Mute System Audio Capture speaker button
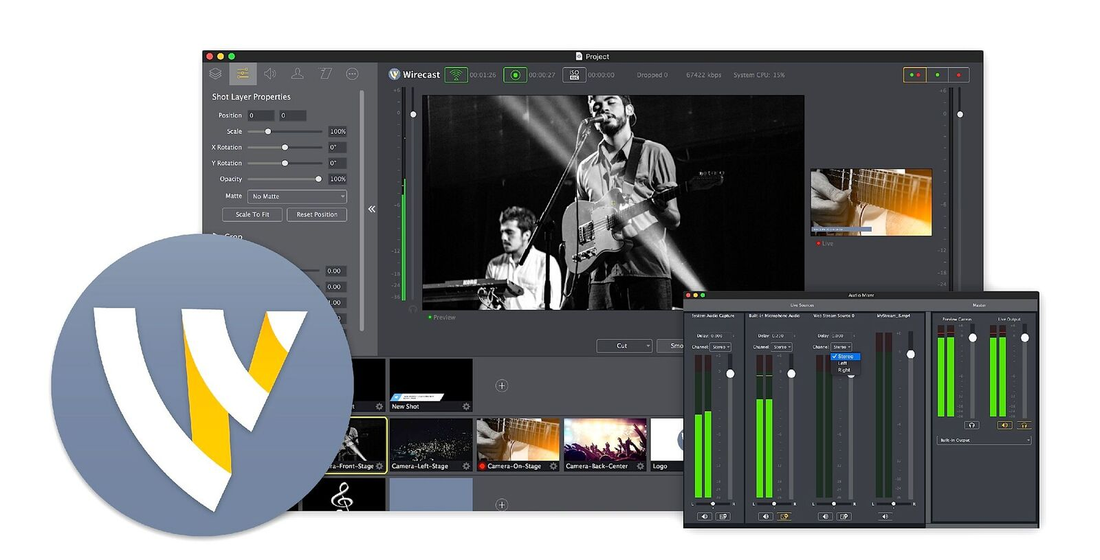Screen dimensions: 1100x560 (x=705, y=516)
